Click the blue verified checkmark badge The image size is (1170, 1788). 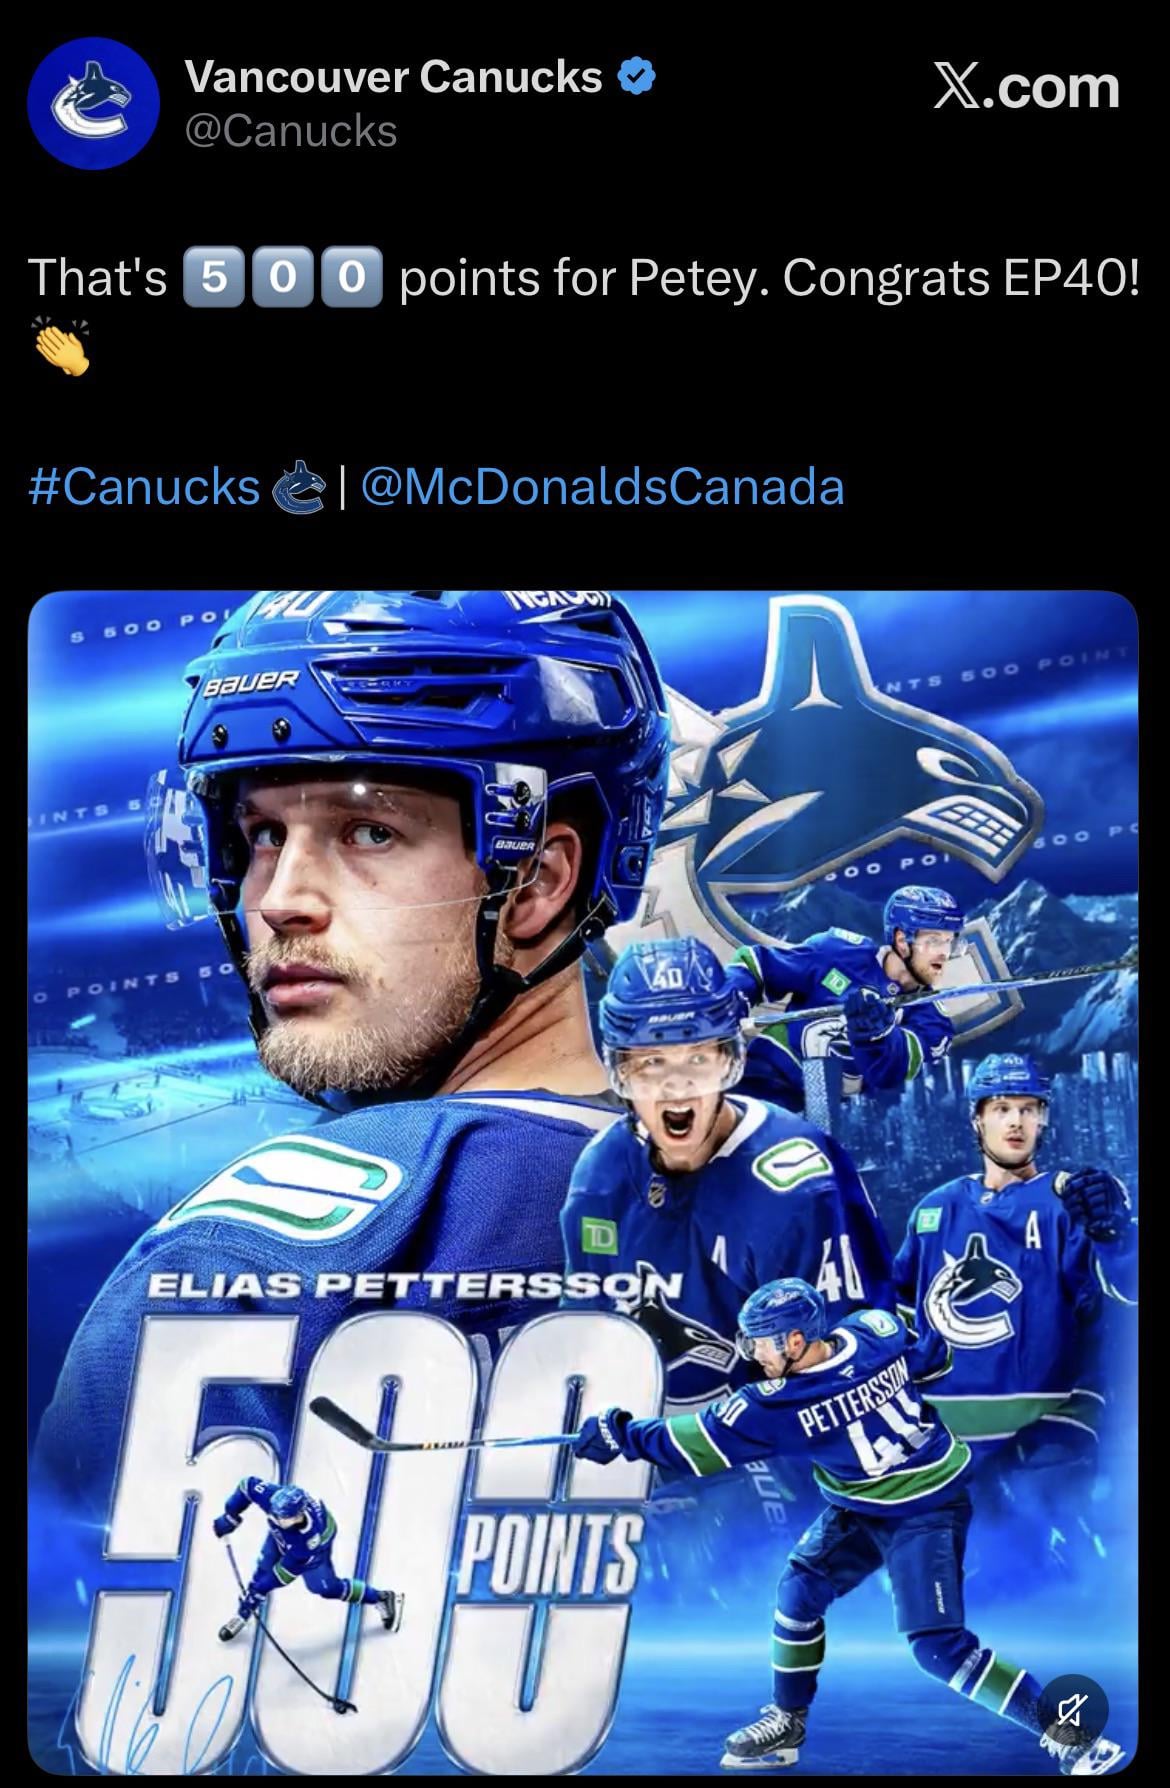637,76
